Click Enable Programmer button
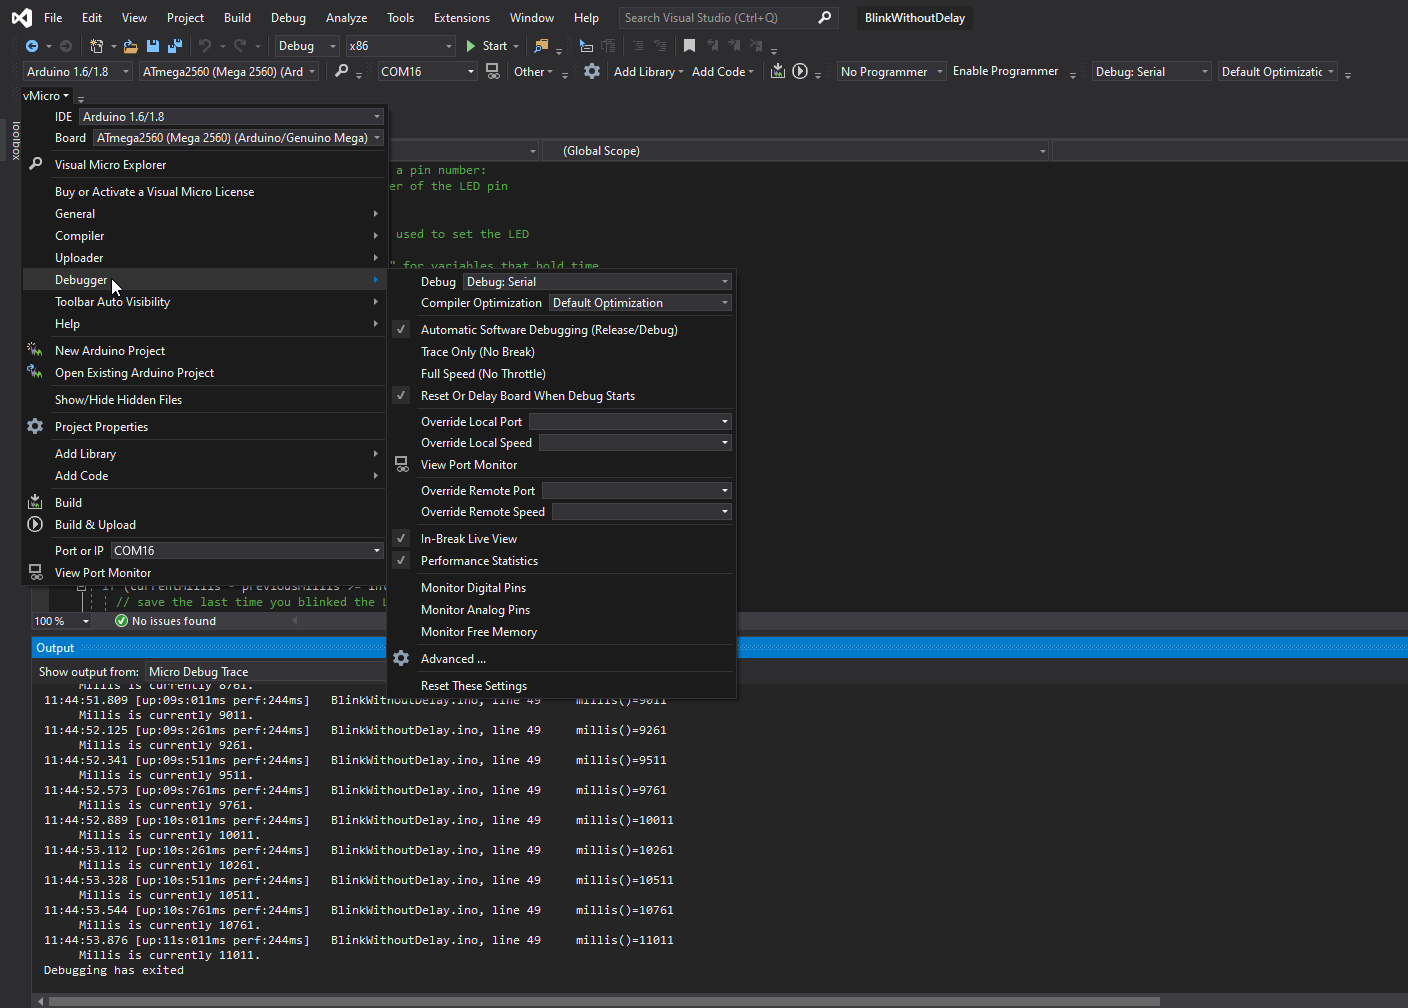Image resolution: width=1408 pixels, height=1008 pixels. point(1005,71)
